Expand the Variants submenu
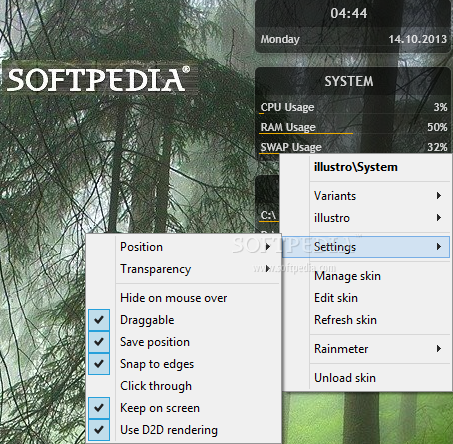The image size is (453, 444). (366, 196)
